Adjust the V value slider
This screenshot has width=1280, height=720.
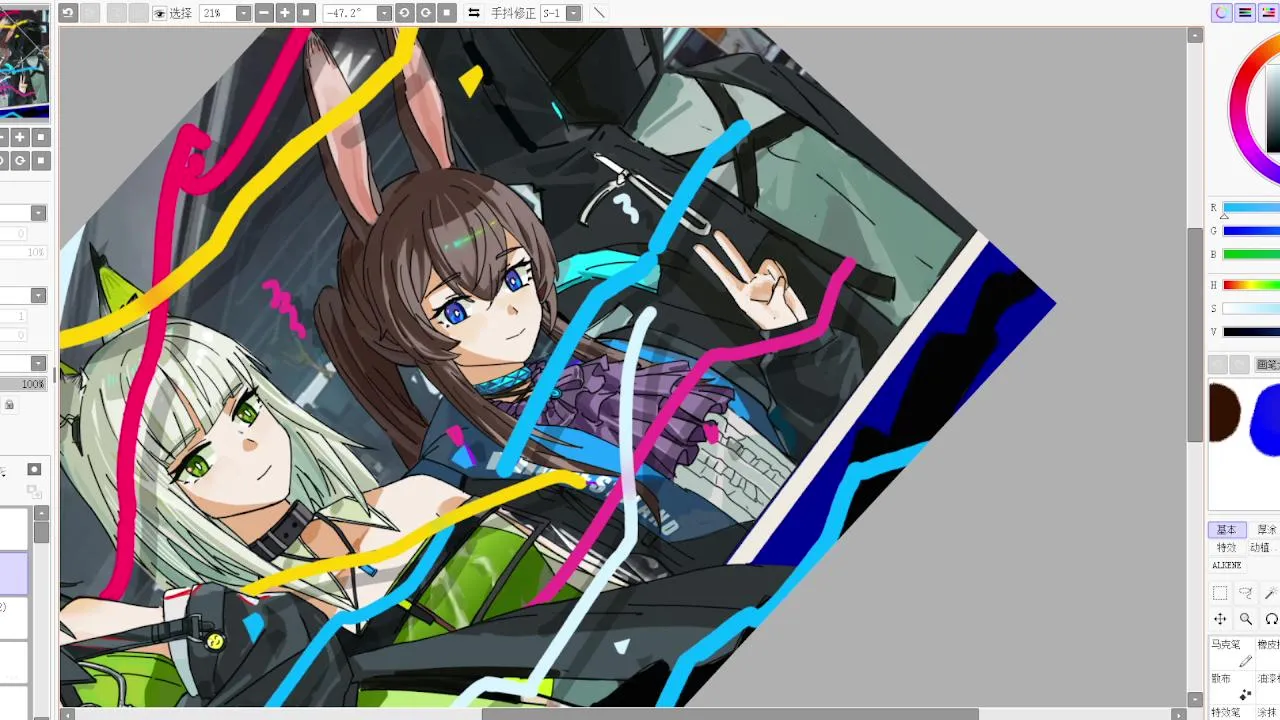[1250, 332]
